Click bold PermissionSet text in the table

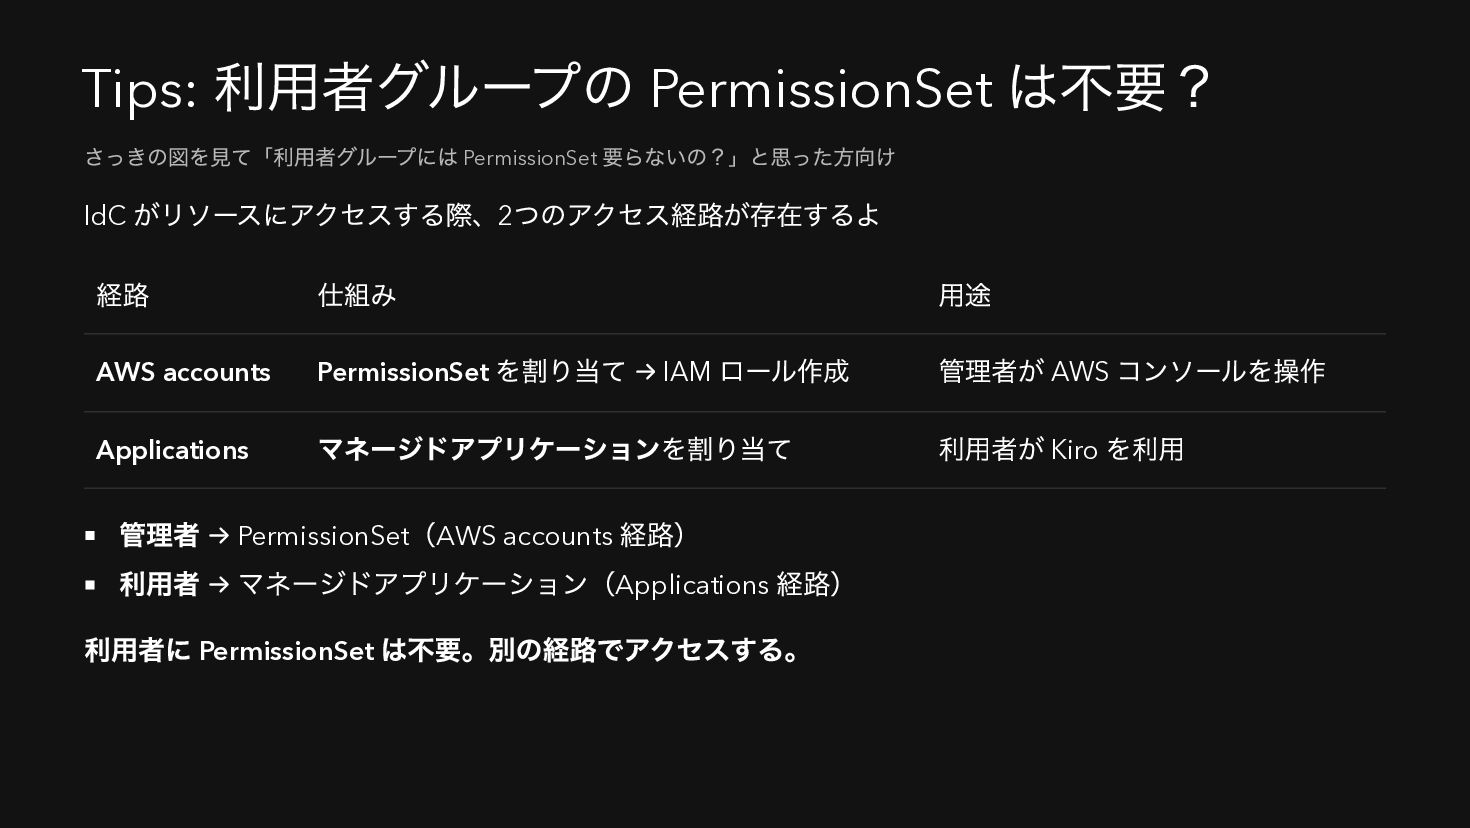tap(403, 372)
